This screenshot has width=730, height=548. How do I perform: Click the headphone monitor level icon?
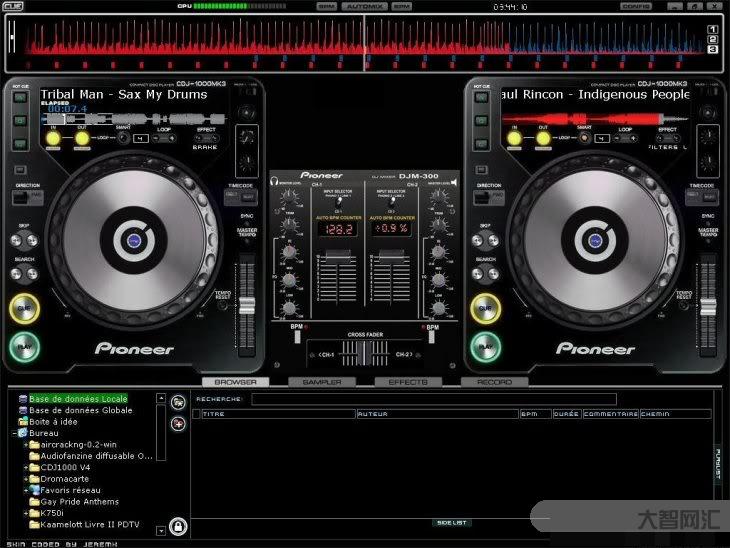(x=274, y=181)
